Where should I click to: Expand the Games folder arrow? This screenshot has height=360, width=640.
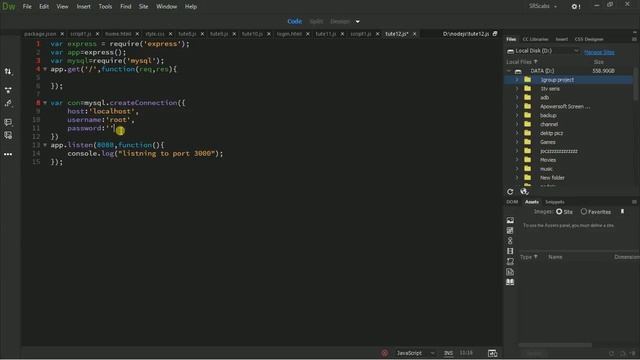pos(517,142)
